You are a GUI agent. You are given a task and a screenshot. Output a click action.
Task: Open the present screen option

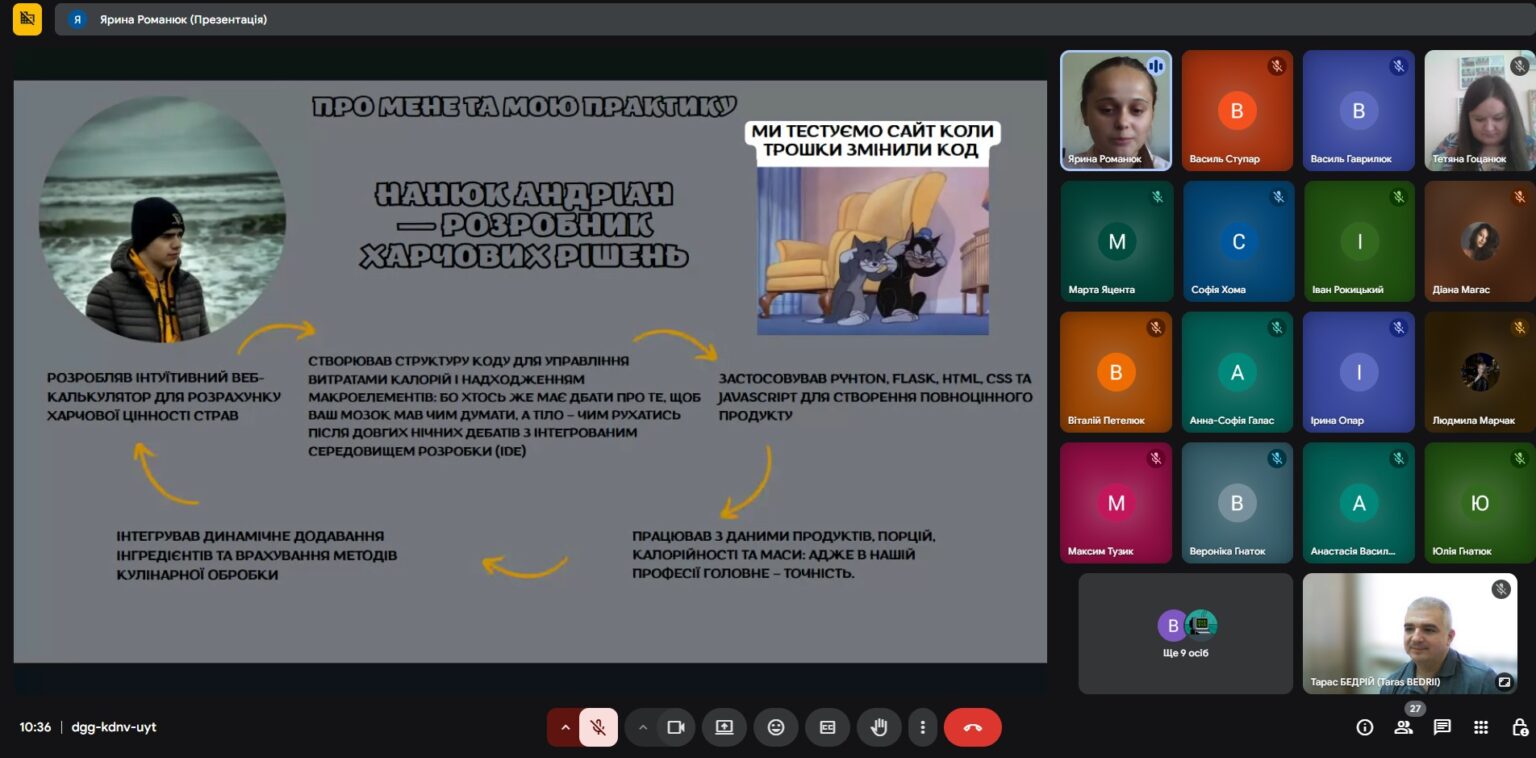724,727
